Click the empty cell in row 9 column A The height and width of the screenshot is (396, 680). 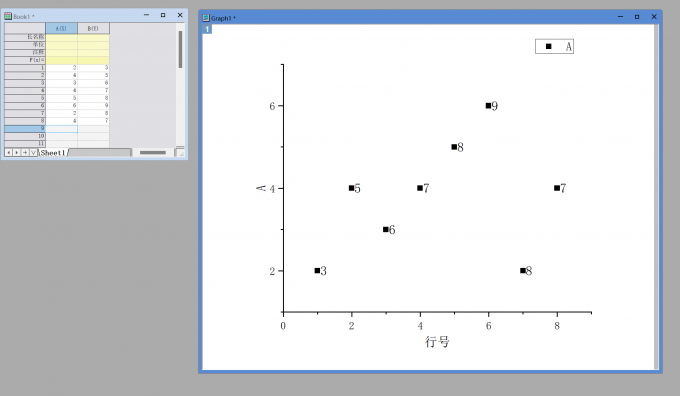click(x=62, y=129)
